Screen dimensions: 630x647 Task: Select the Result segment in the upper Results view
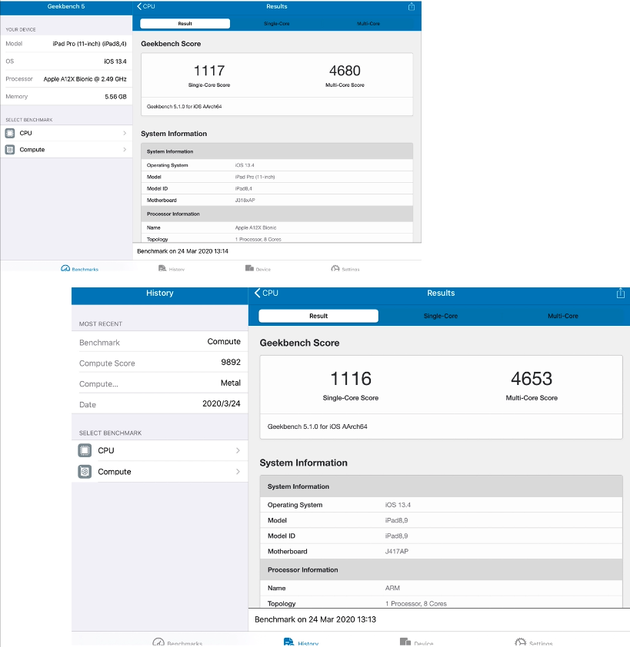(x=185, y=23)
